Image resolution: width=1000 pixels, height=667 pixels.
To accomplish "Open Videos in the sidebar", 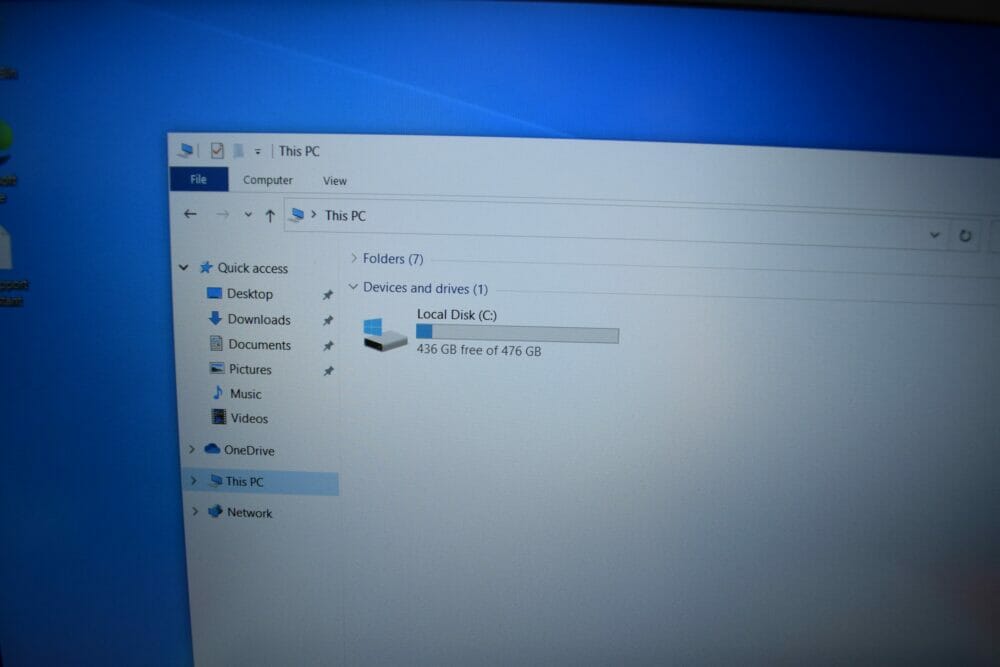I will (249, 419).
